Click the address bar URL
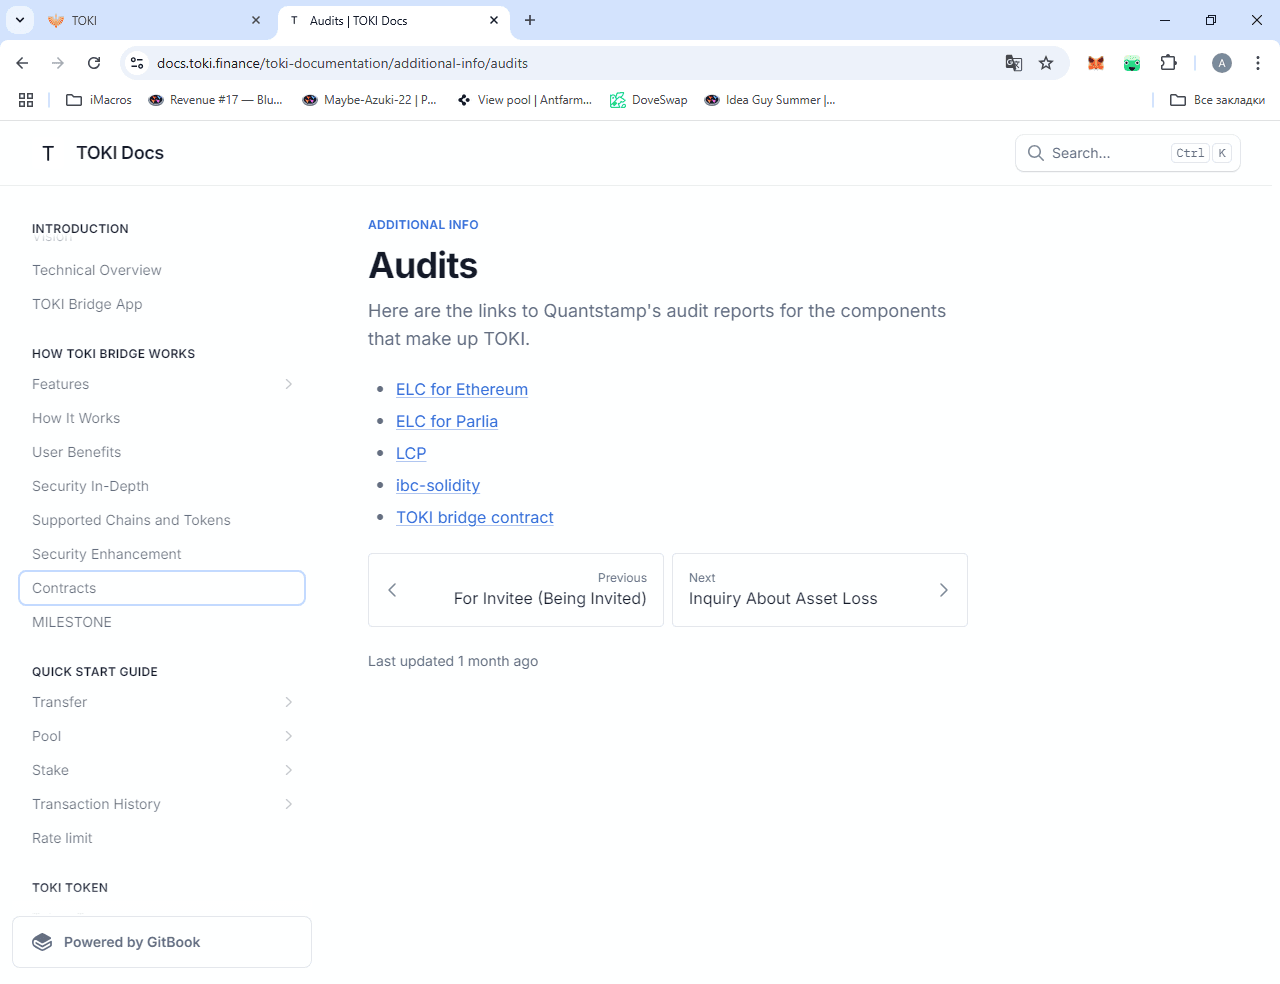 [x=342, y=63]
